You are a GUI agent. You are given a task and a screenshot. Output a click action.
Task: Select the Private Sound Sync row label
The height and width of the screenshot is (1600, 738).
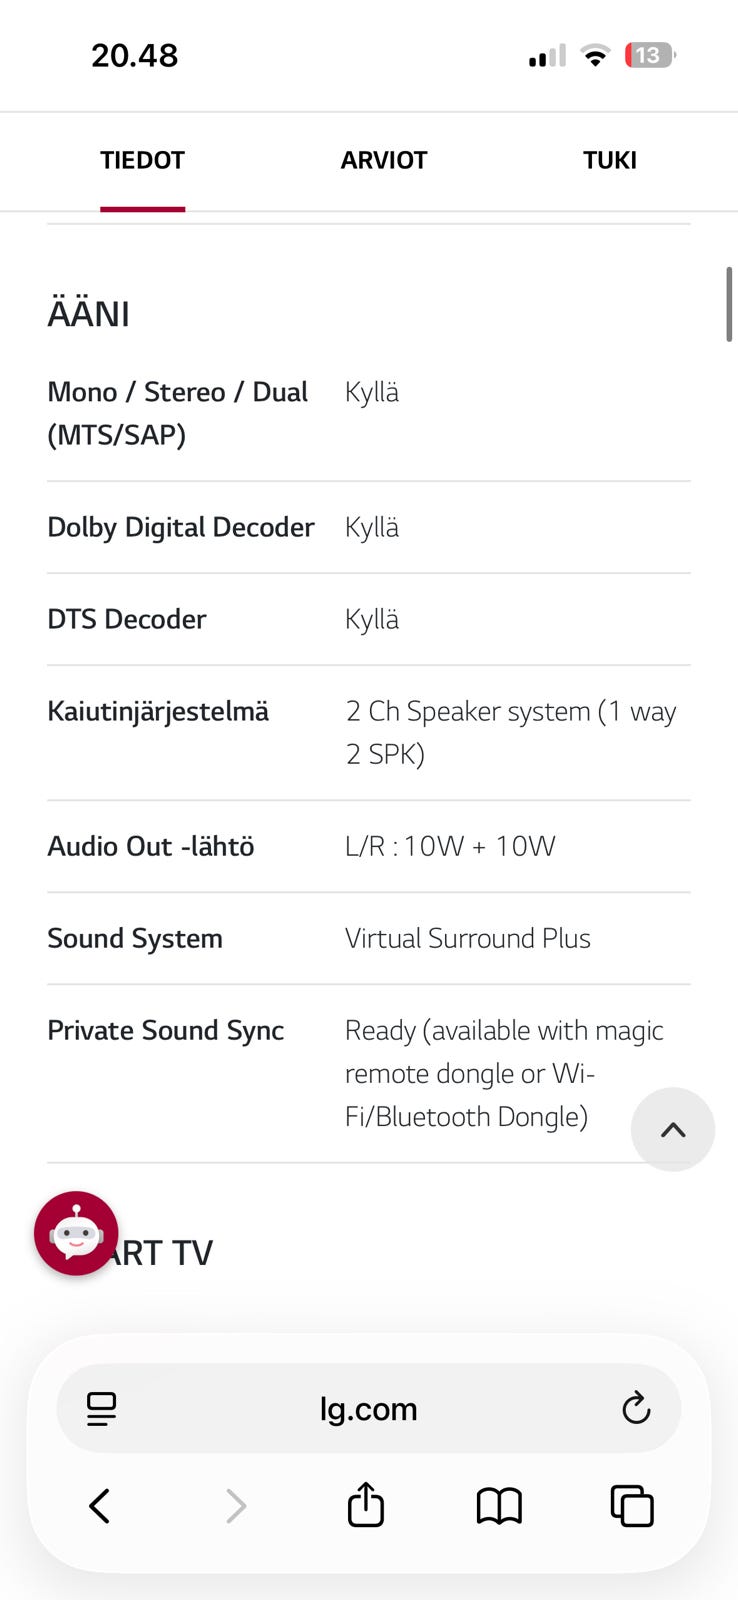tap(166, 1031)
